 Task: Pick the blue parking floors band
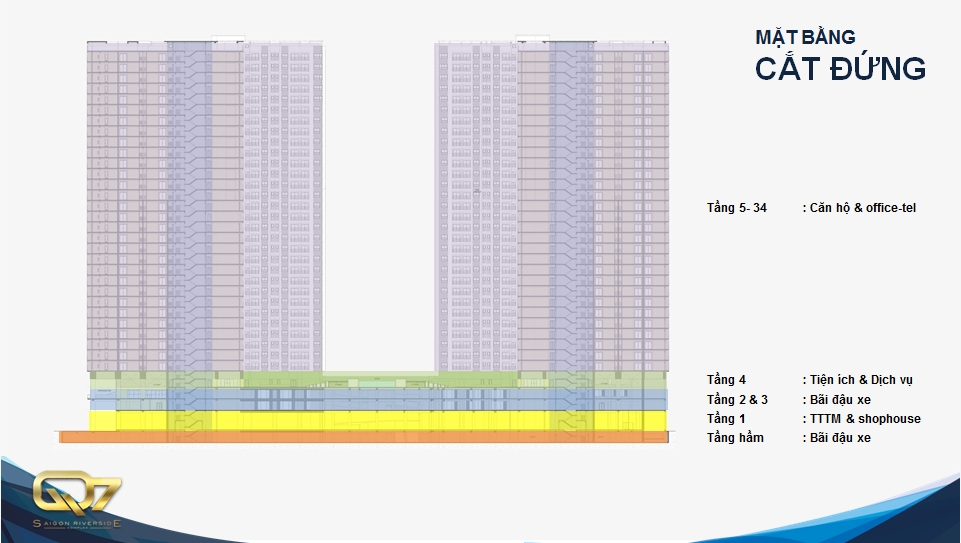(x=378, y=399)
